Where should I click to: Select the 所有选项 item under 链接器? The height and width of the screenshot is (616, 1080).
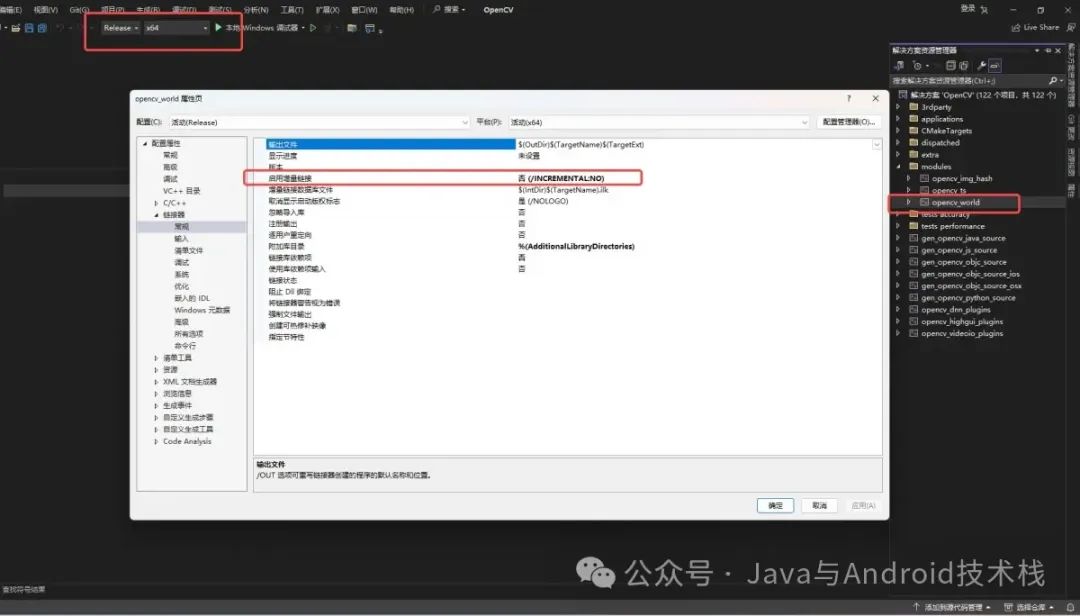[189, 334]
